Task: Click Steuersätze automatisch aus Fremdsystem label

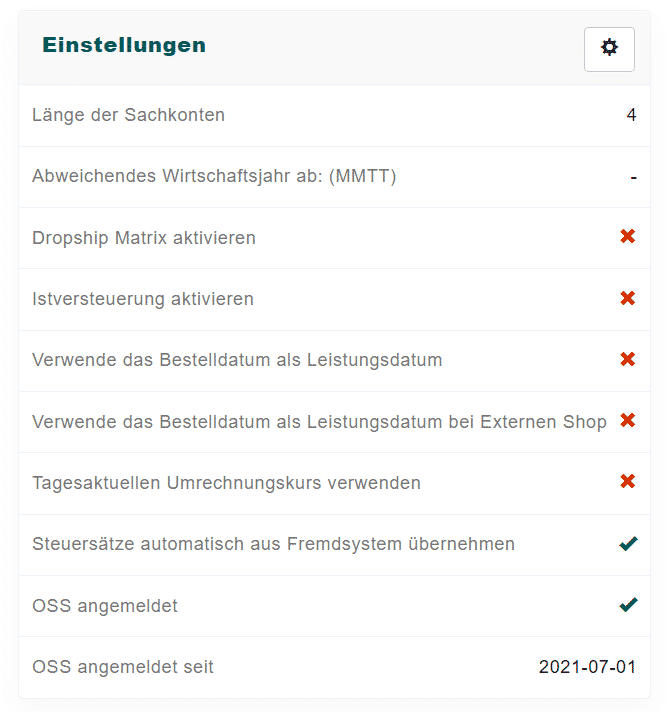Action: [273, 544]
